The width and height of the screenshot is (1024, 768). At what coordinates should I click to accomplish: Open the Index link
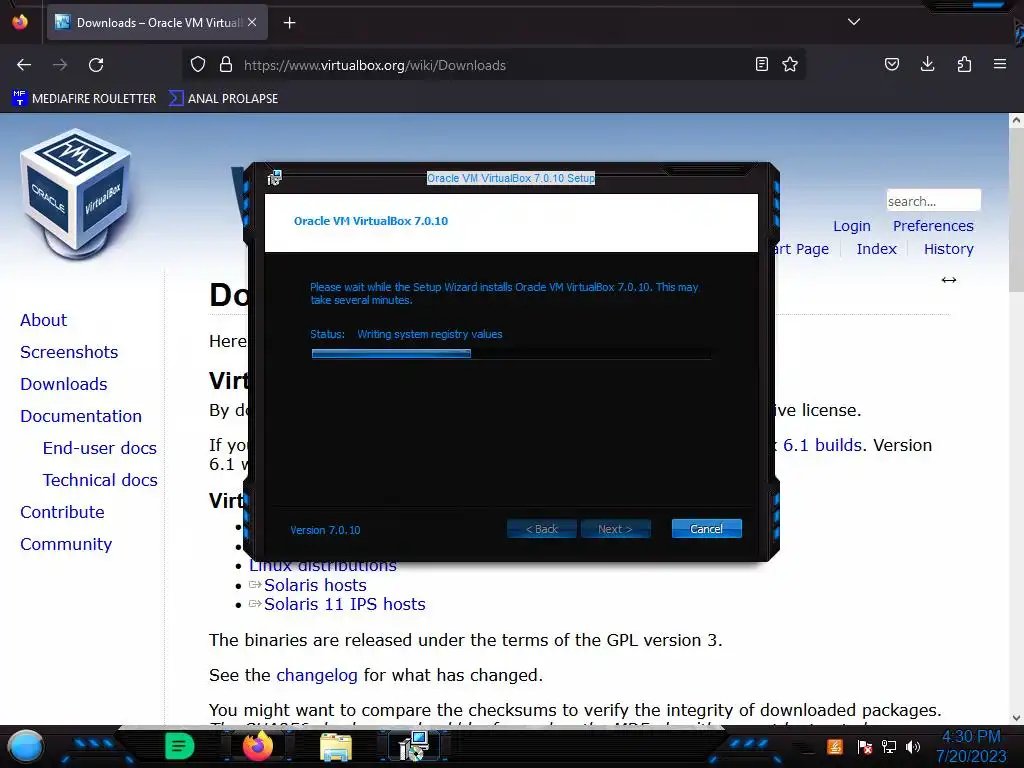click(876, 249)
